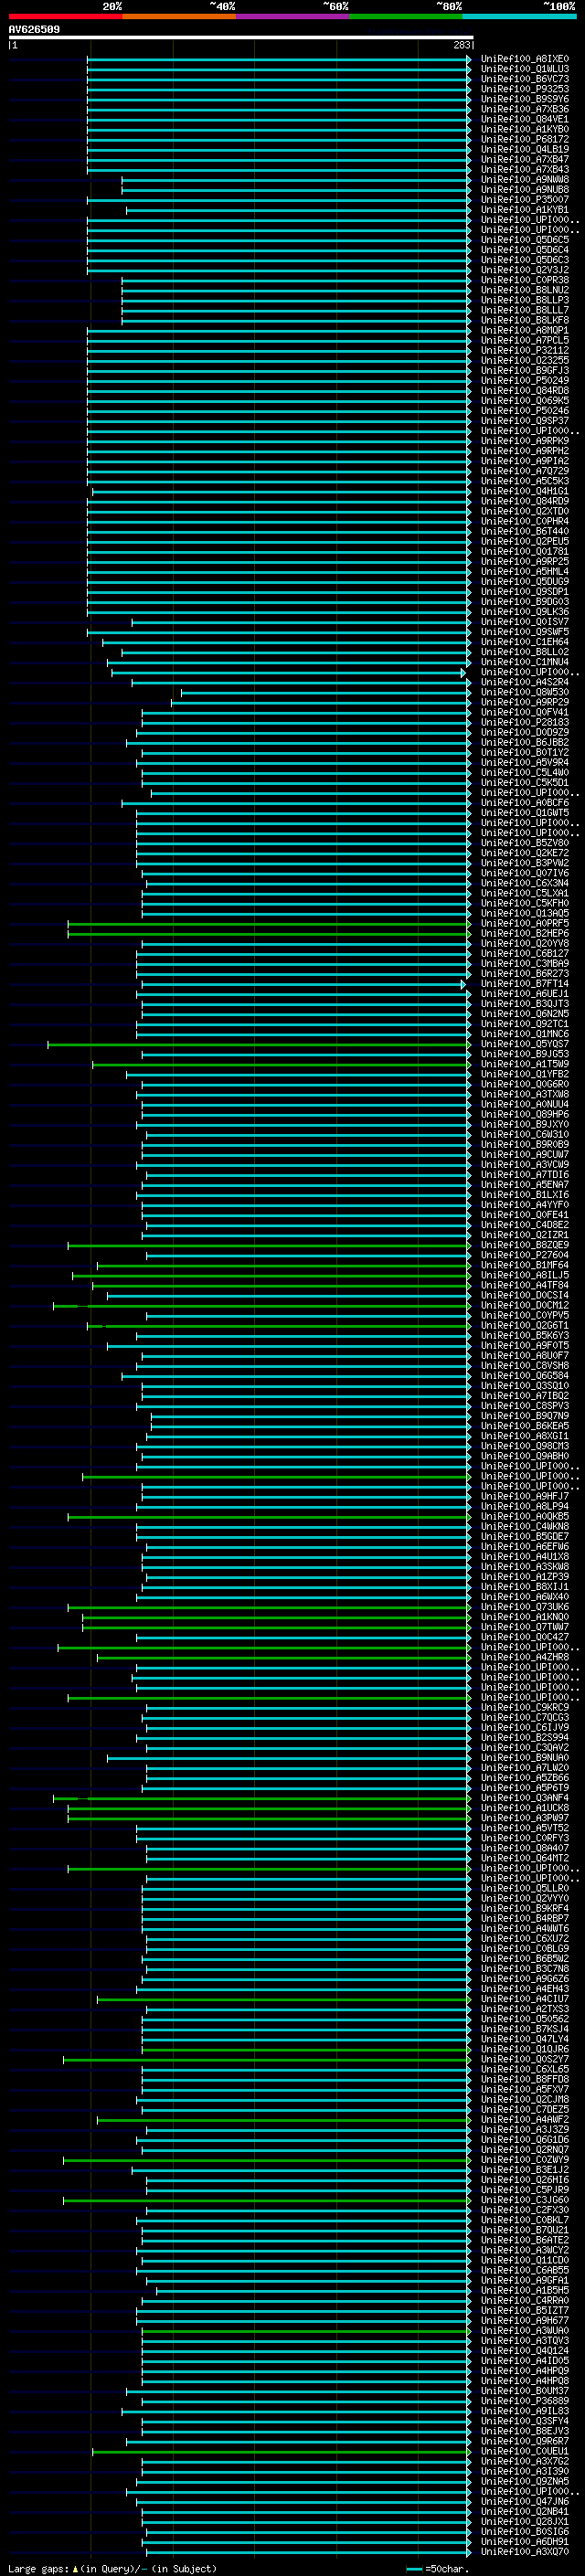Select the UniRef100_A8MQP1 label
The image size is (585, 2576).
pos(525,330)
